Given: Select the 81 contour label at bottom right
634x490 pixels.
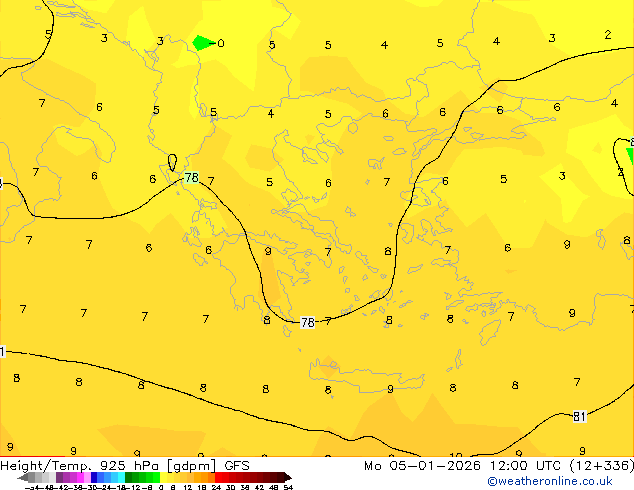Looking at the screenshot, I should click(x=580, y=416).
